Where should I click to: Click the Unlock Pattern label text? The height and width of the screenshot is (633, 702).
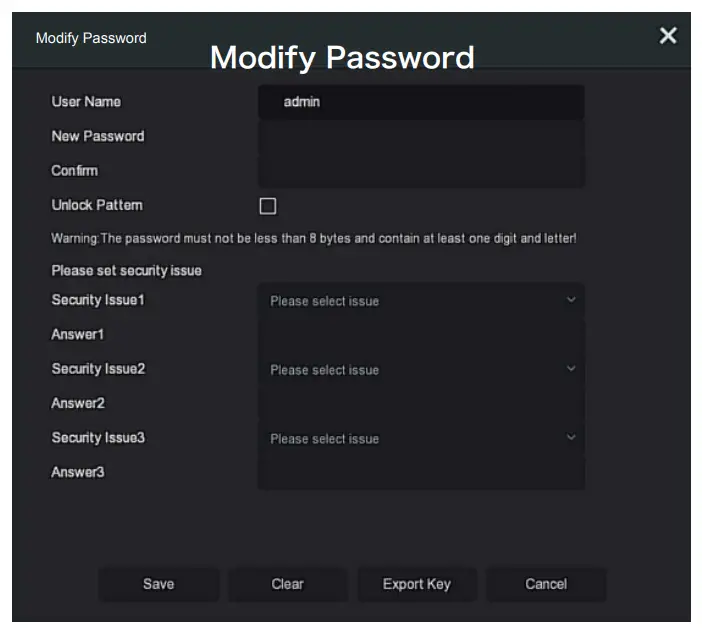point(97,205)
